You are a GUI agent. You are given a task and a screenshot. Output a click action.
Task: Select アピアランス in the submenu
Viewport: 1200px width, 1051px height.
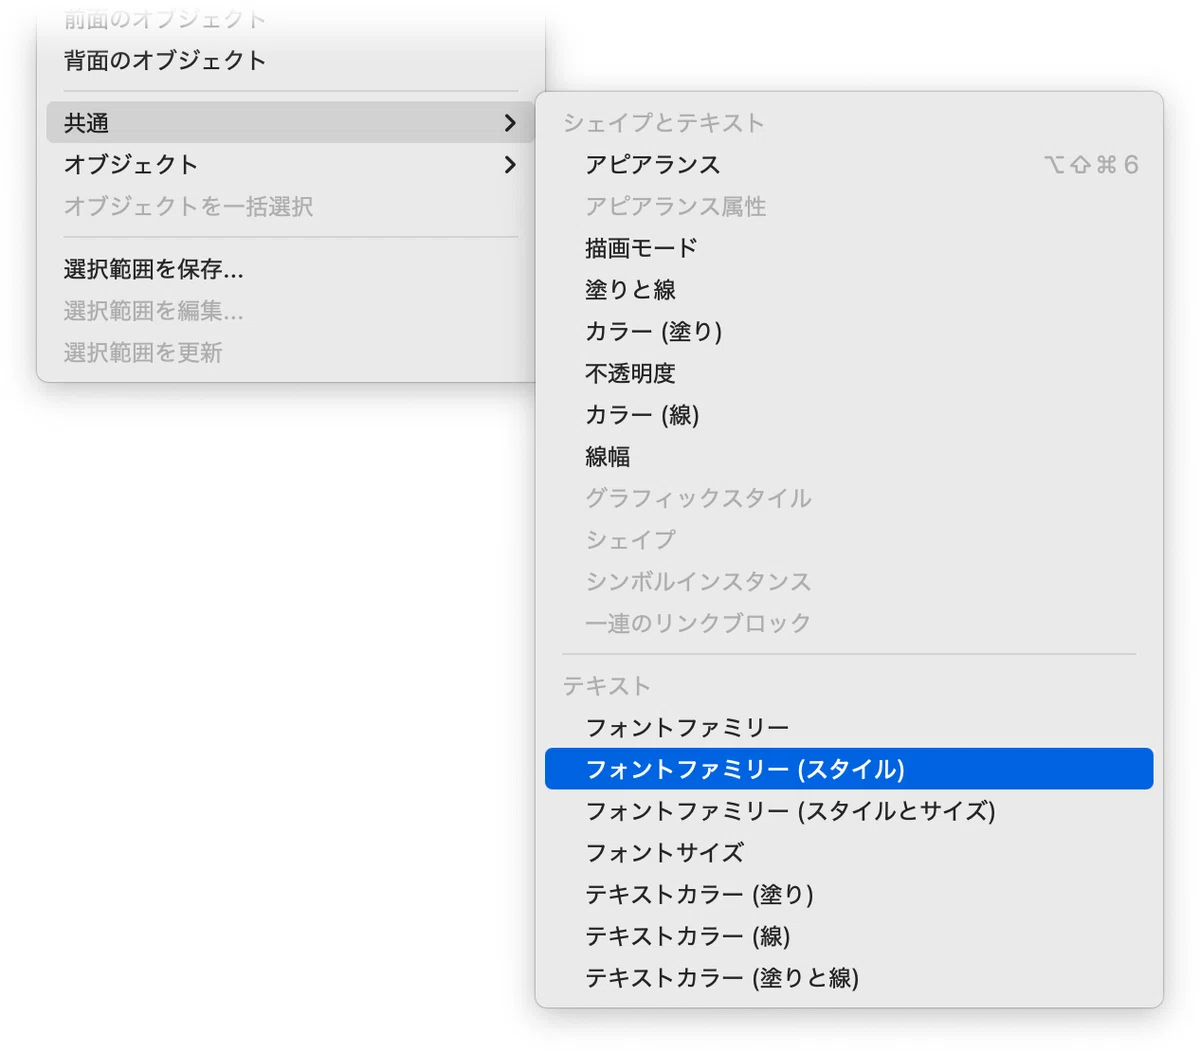849,164
